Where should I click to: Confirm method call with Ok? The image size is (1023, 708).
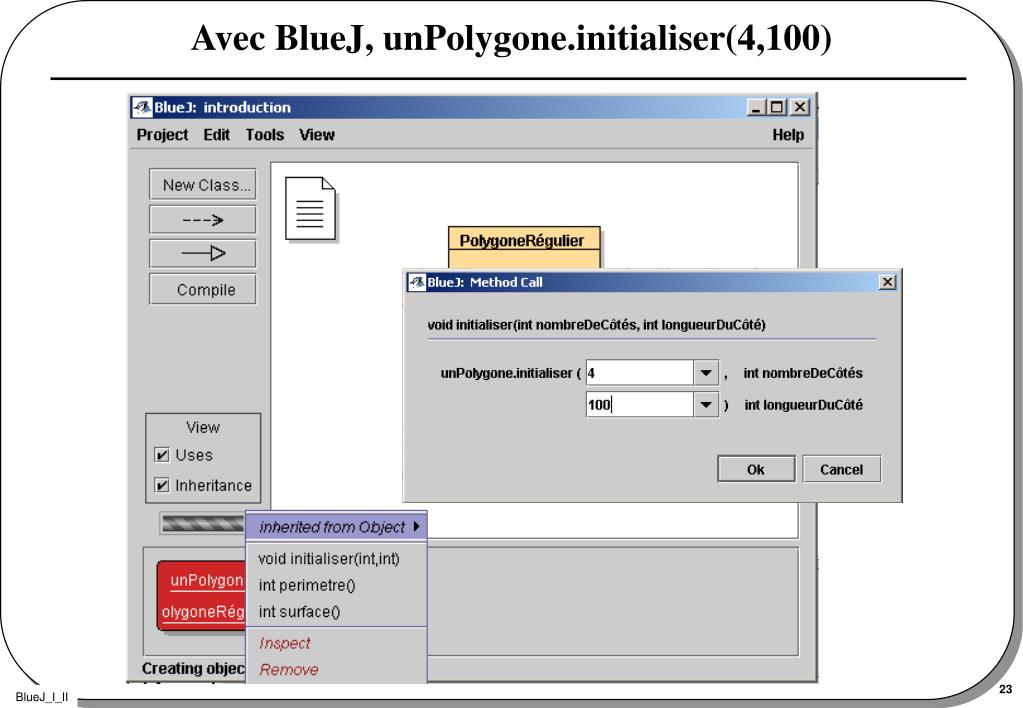click(x=756, y=469)
